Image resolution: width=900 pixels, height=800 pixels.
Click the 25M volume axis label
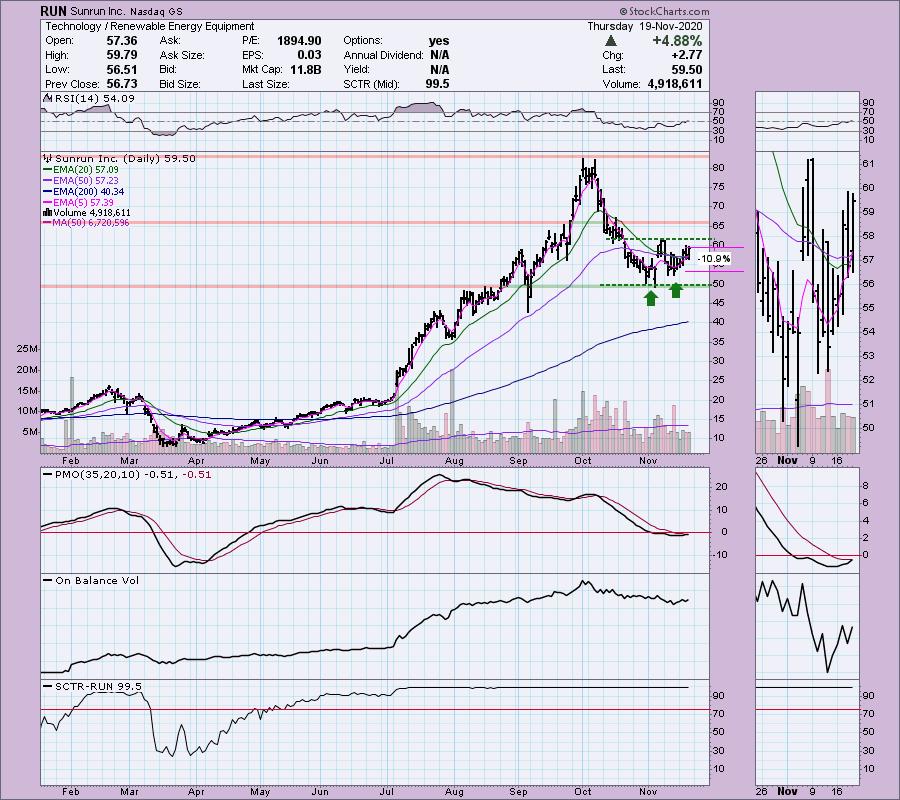coord(28,349)
